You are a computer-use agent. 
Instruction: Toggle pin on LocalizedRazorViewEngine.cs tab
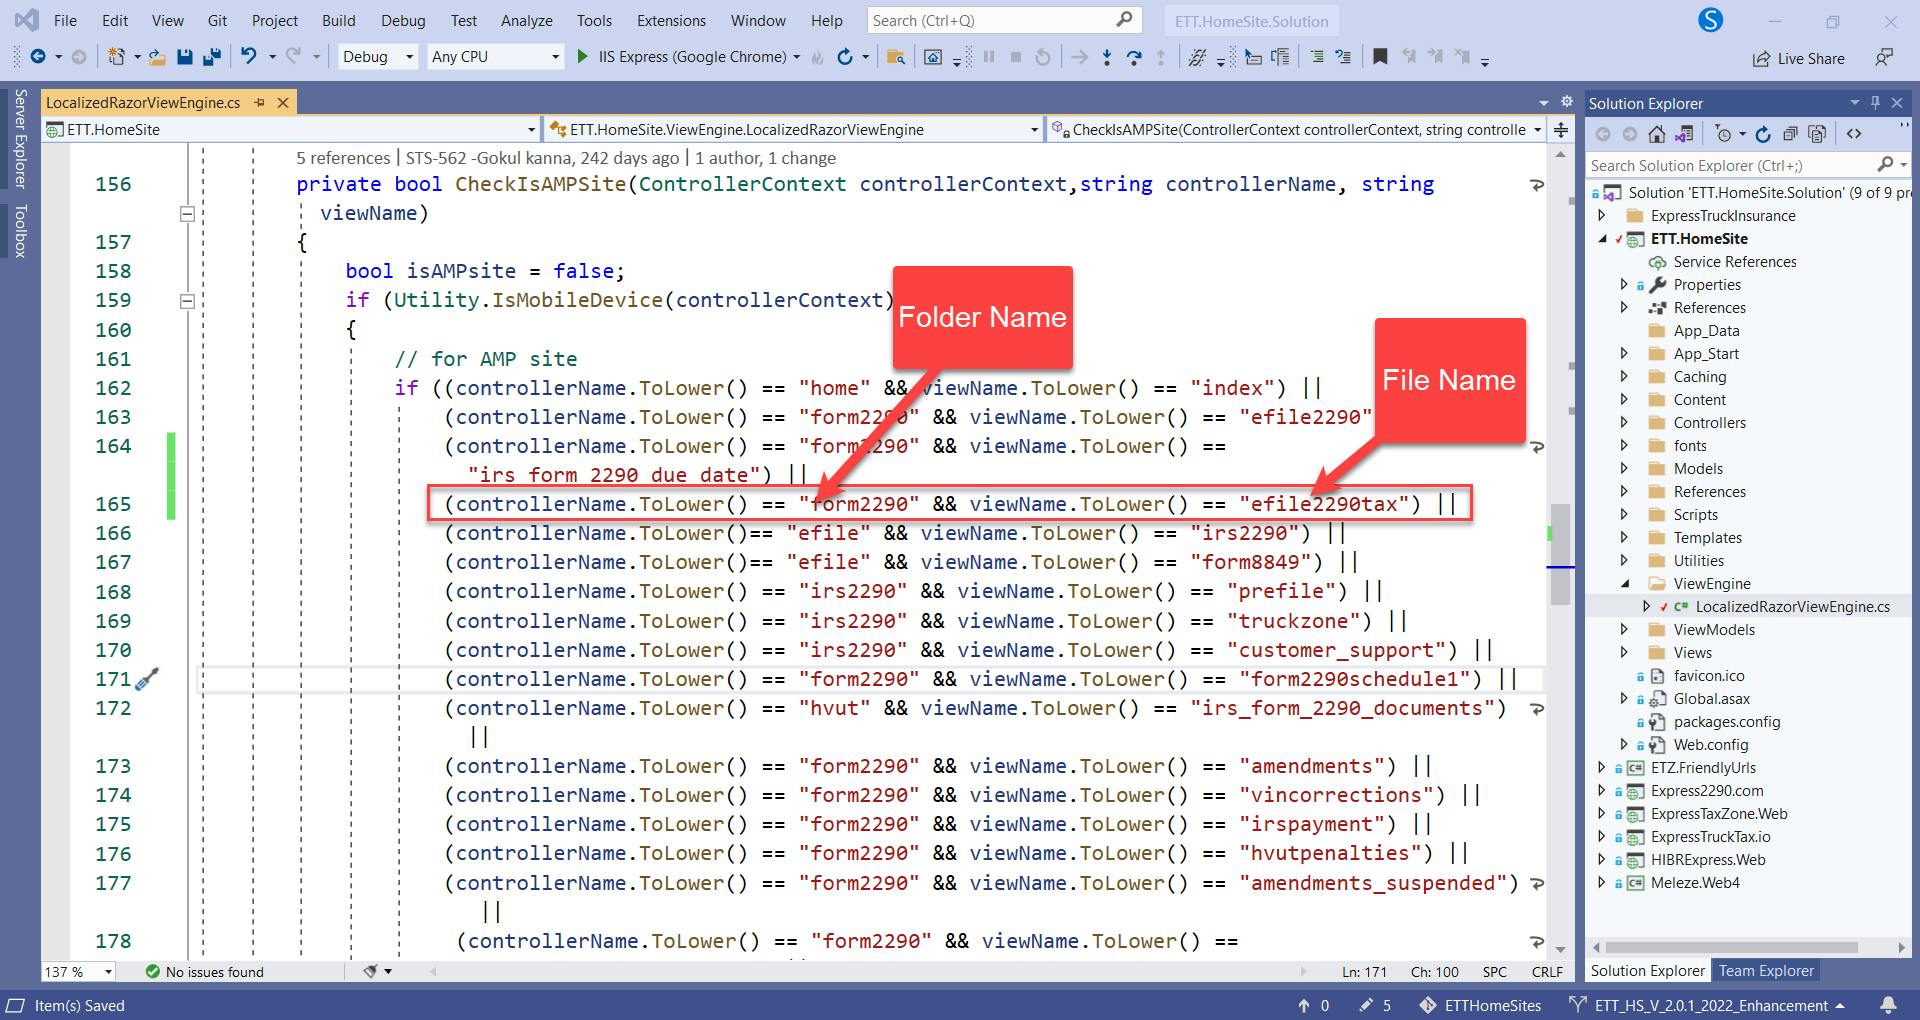click(x=259, y=102)
